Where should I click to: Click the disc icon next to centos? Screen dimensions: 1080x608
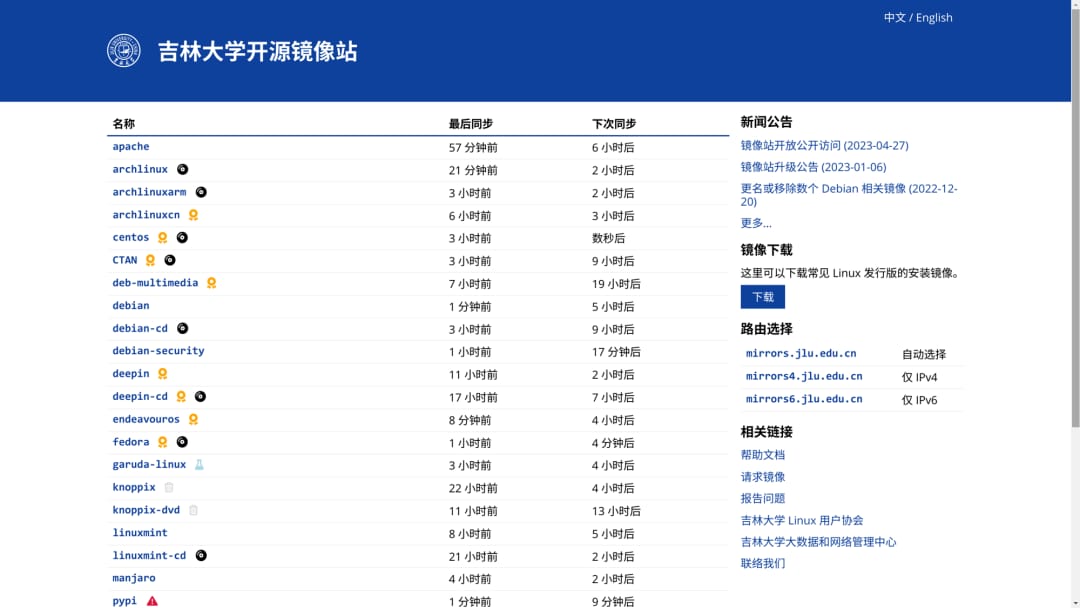pos(182,238)
